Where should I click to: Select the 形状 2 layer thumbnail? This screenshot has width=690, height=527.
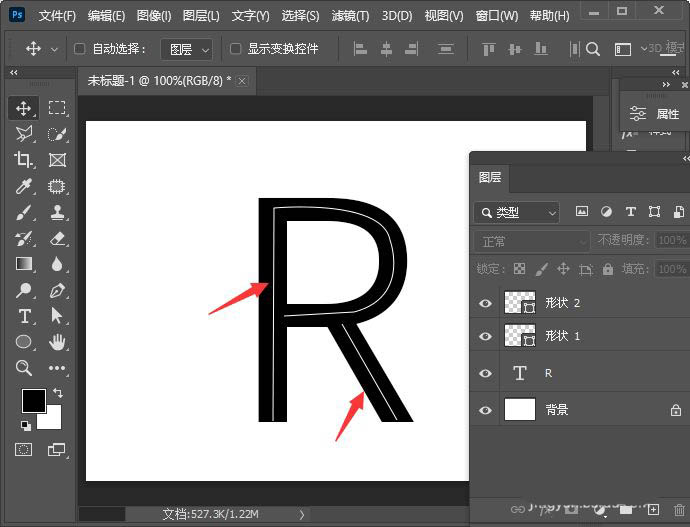pos(520,303)
